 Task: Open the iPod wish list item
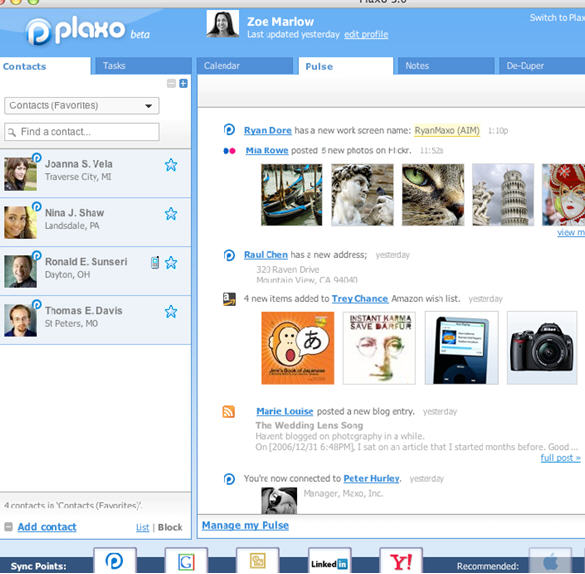(462, 348)
